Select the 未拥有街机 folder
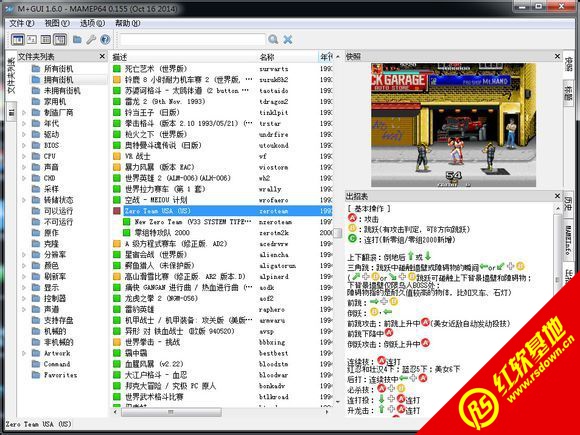The width and height of the screenshot is (580, 435). coord(62,91)
